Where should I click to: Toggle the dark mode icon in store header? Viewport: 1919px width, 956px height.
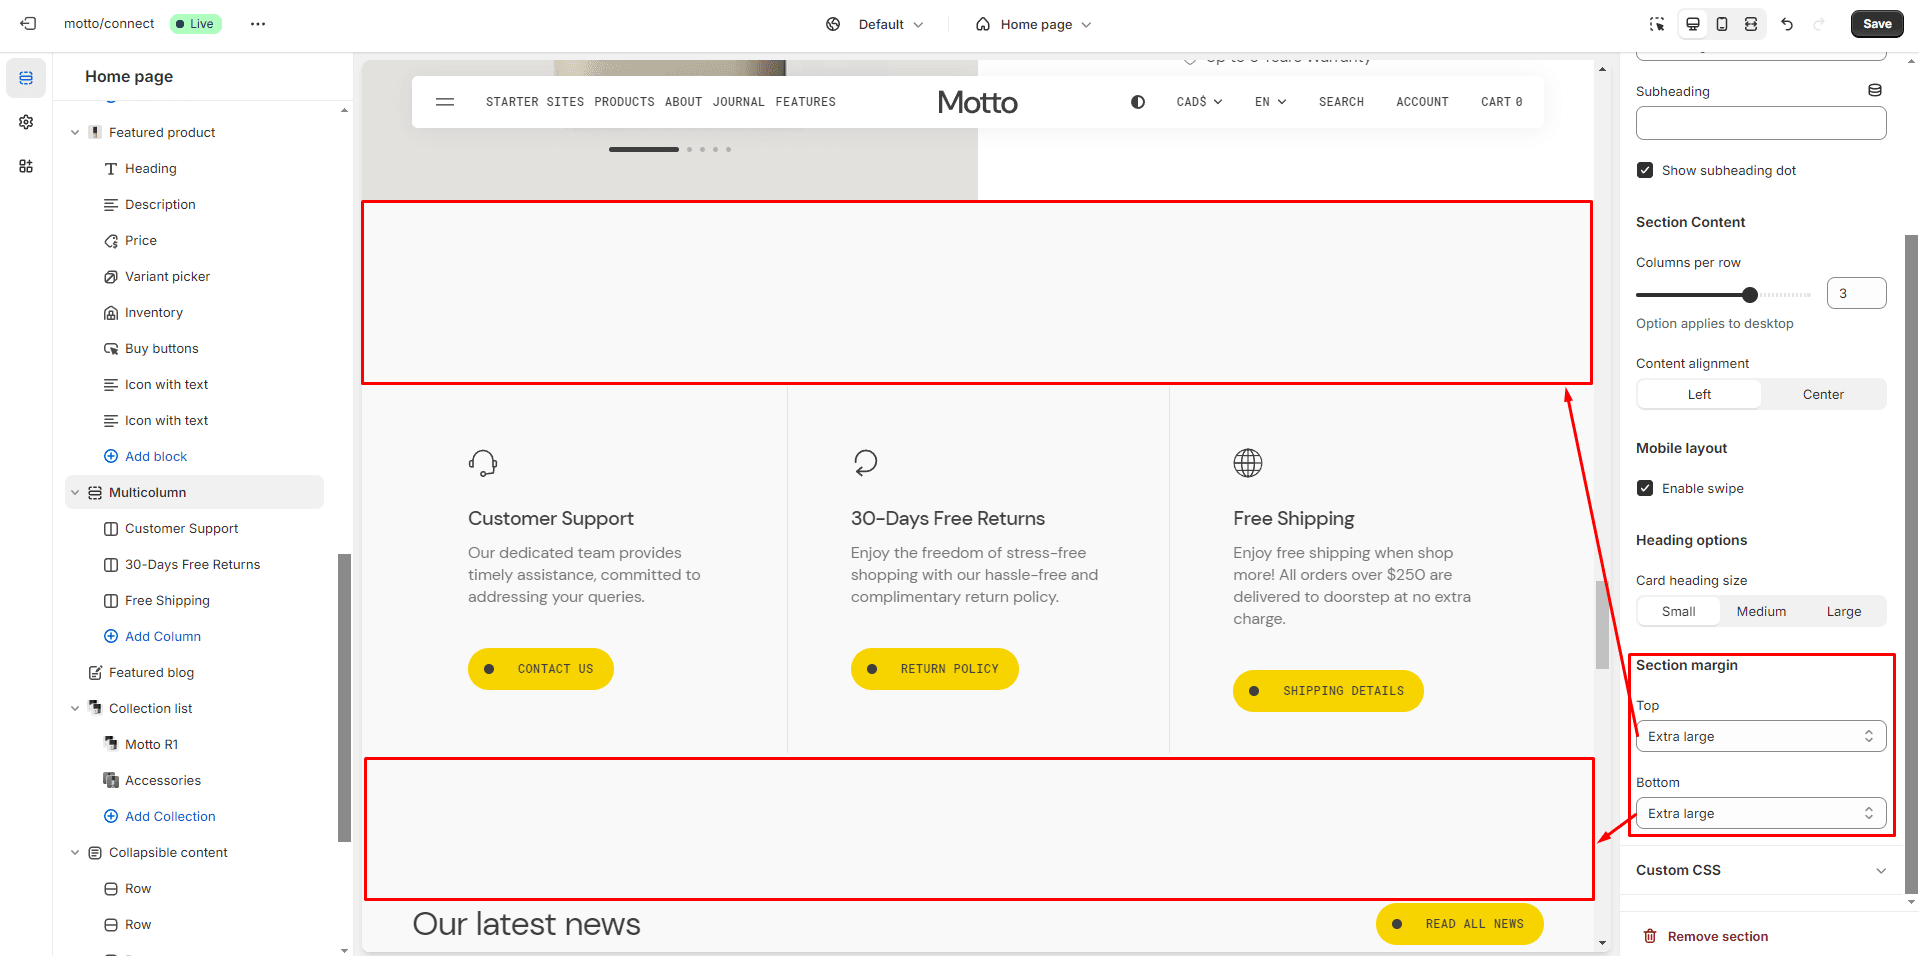coord(1138,102)
